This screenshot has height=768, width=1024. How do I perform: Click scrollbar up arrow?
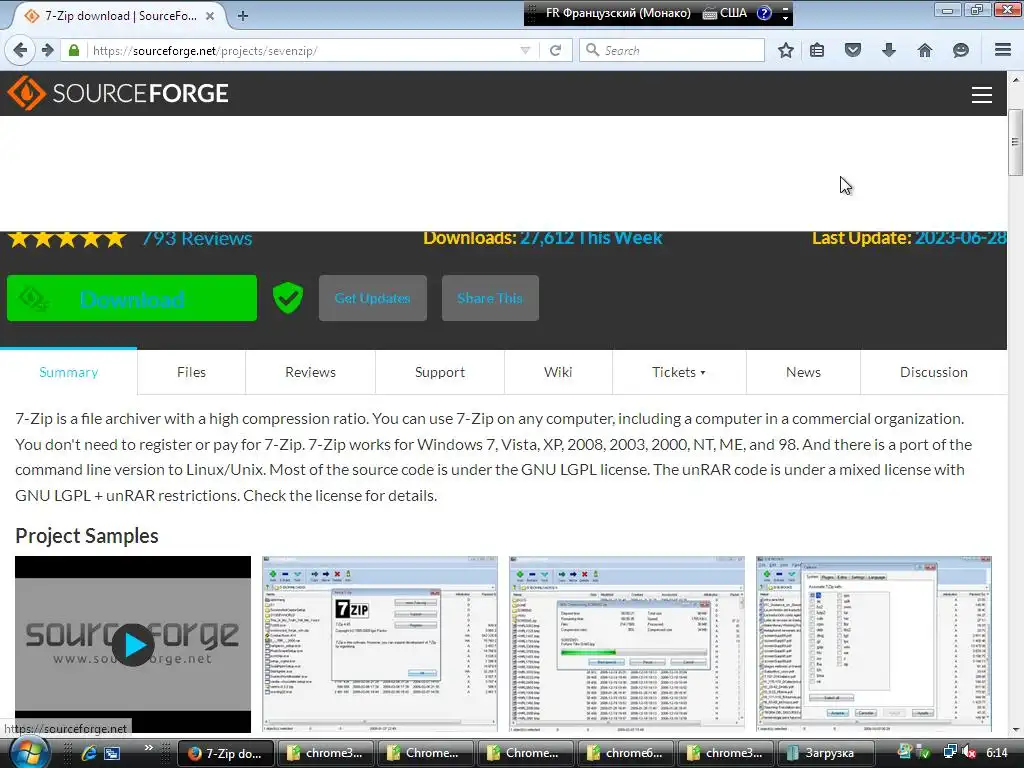pos(1016,80)
